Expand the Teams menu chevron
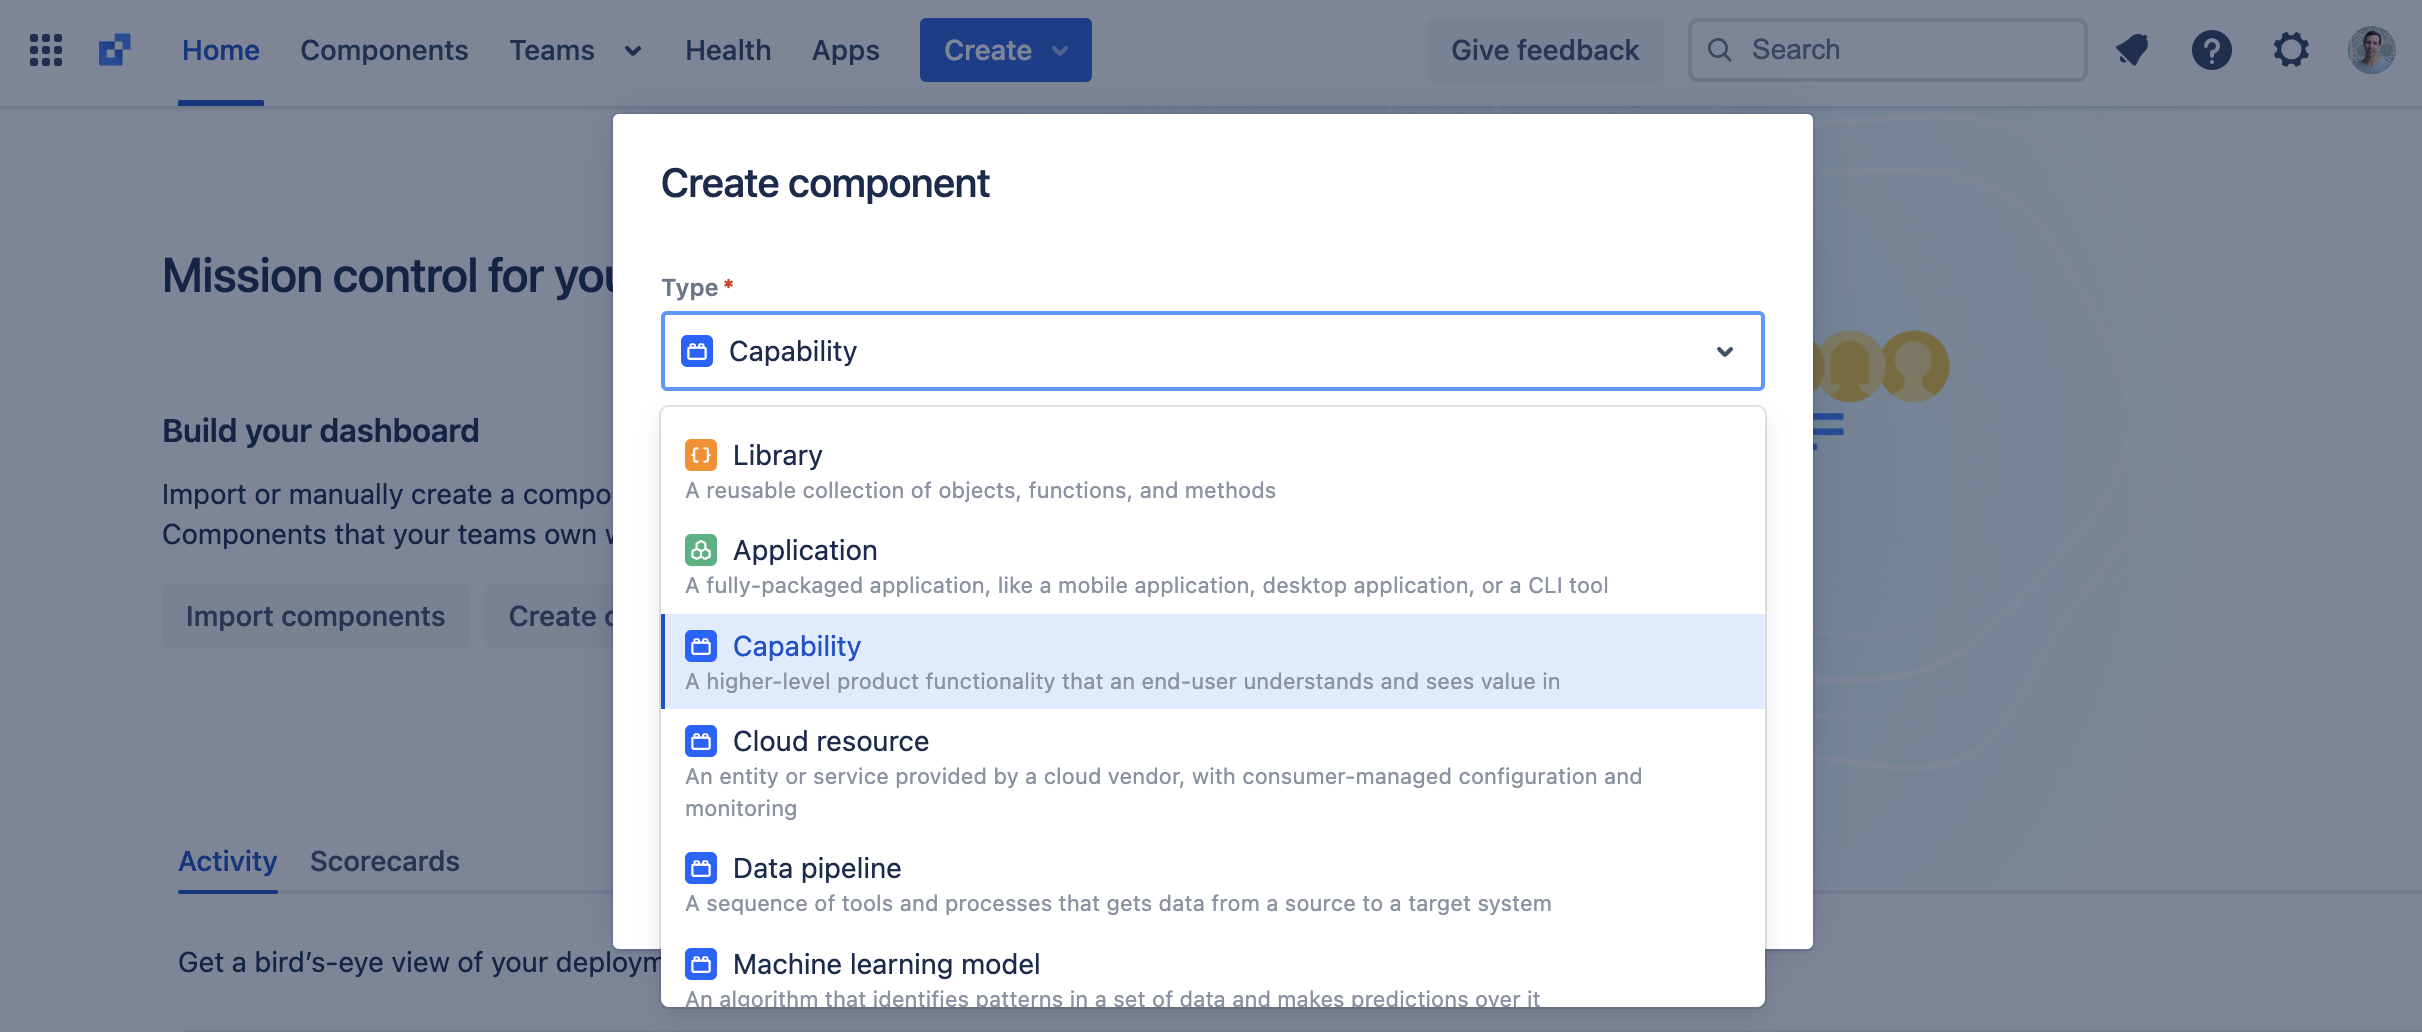This screenshot has height=1032, width=2422. (633, 50)
